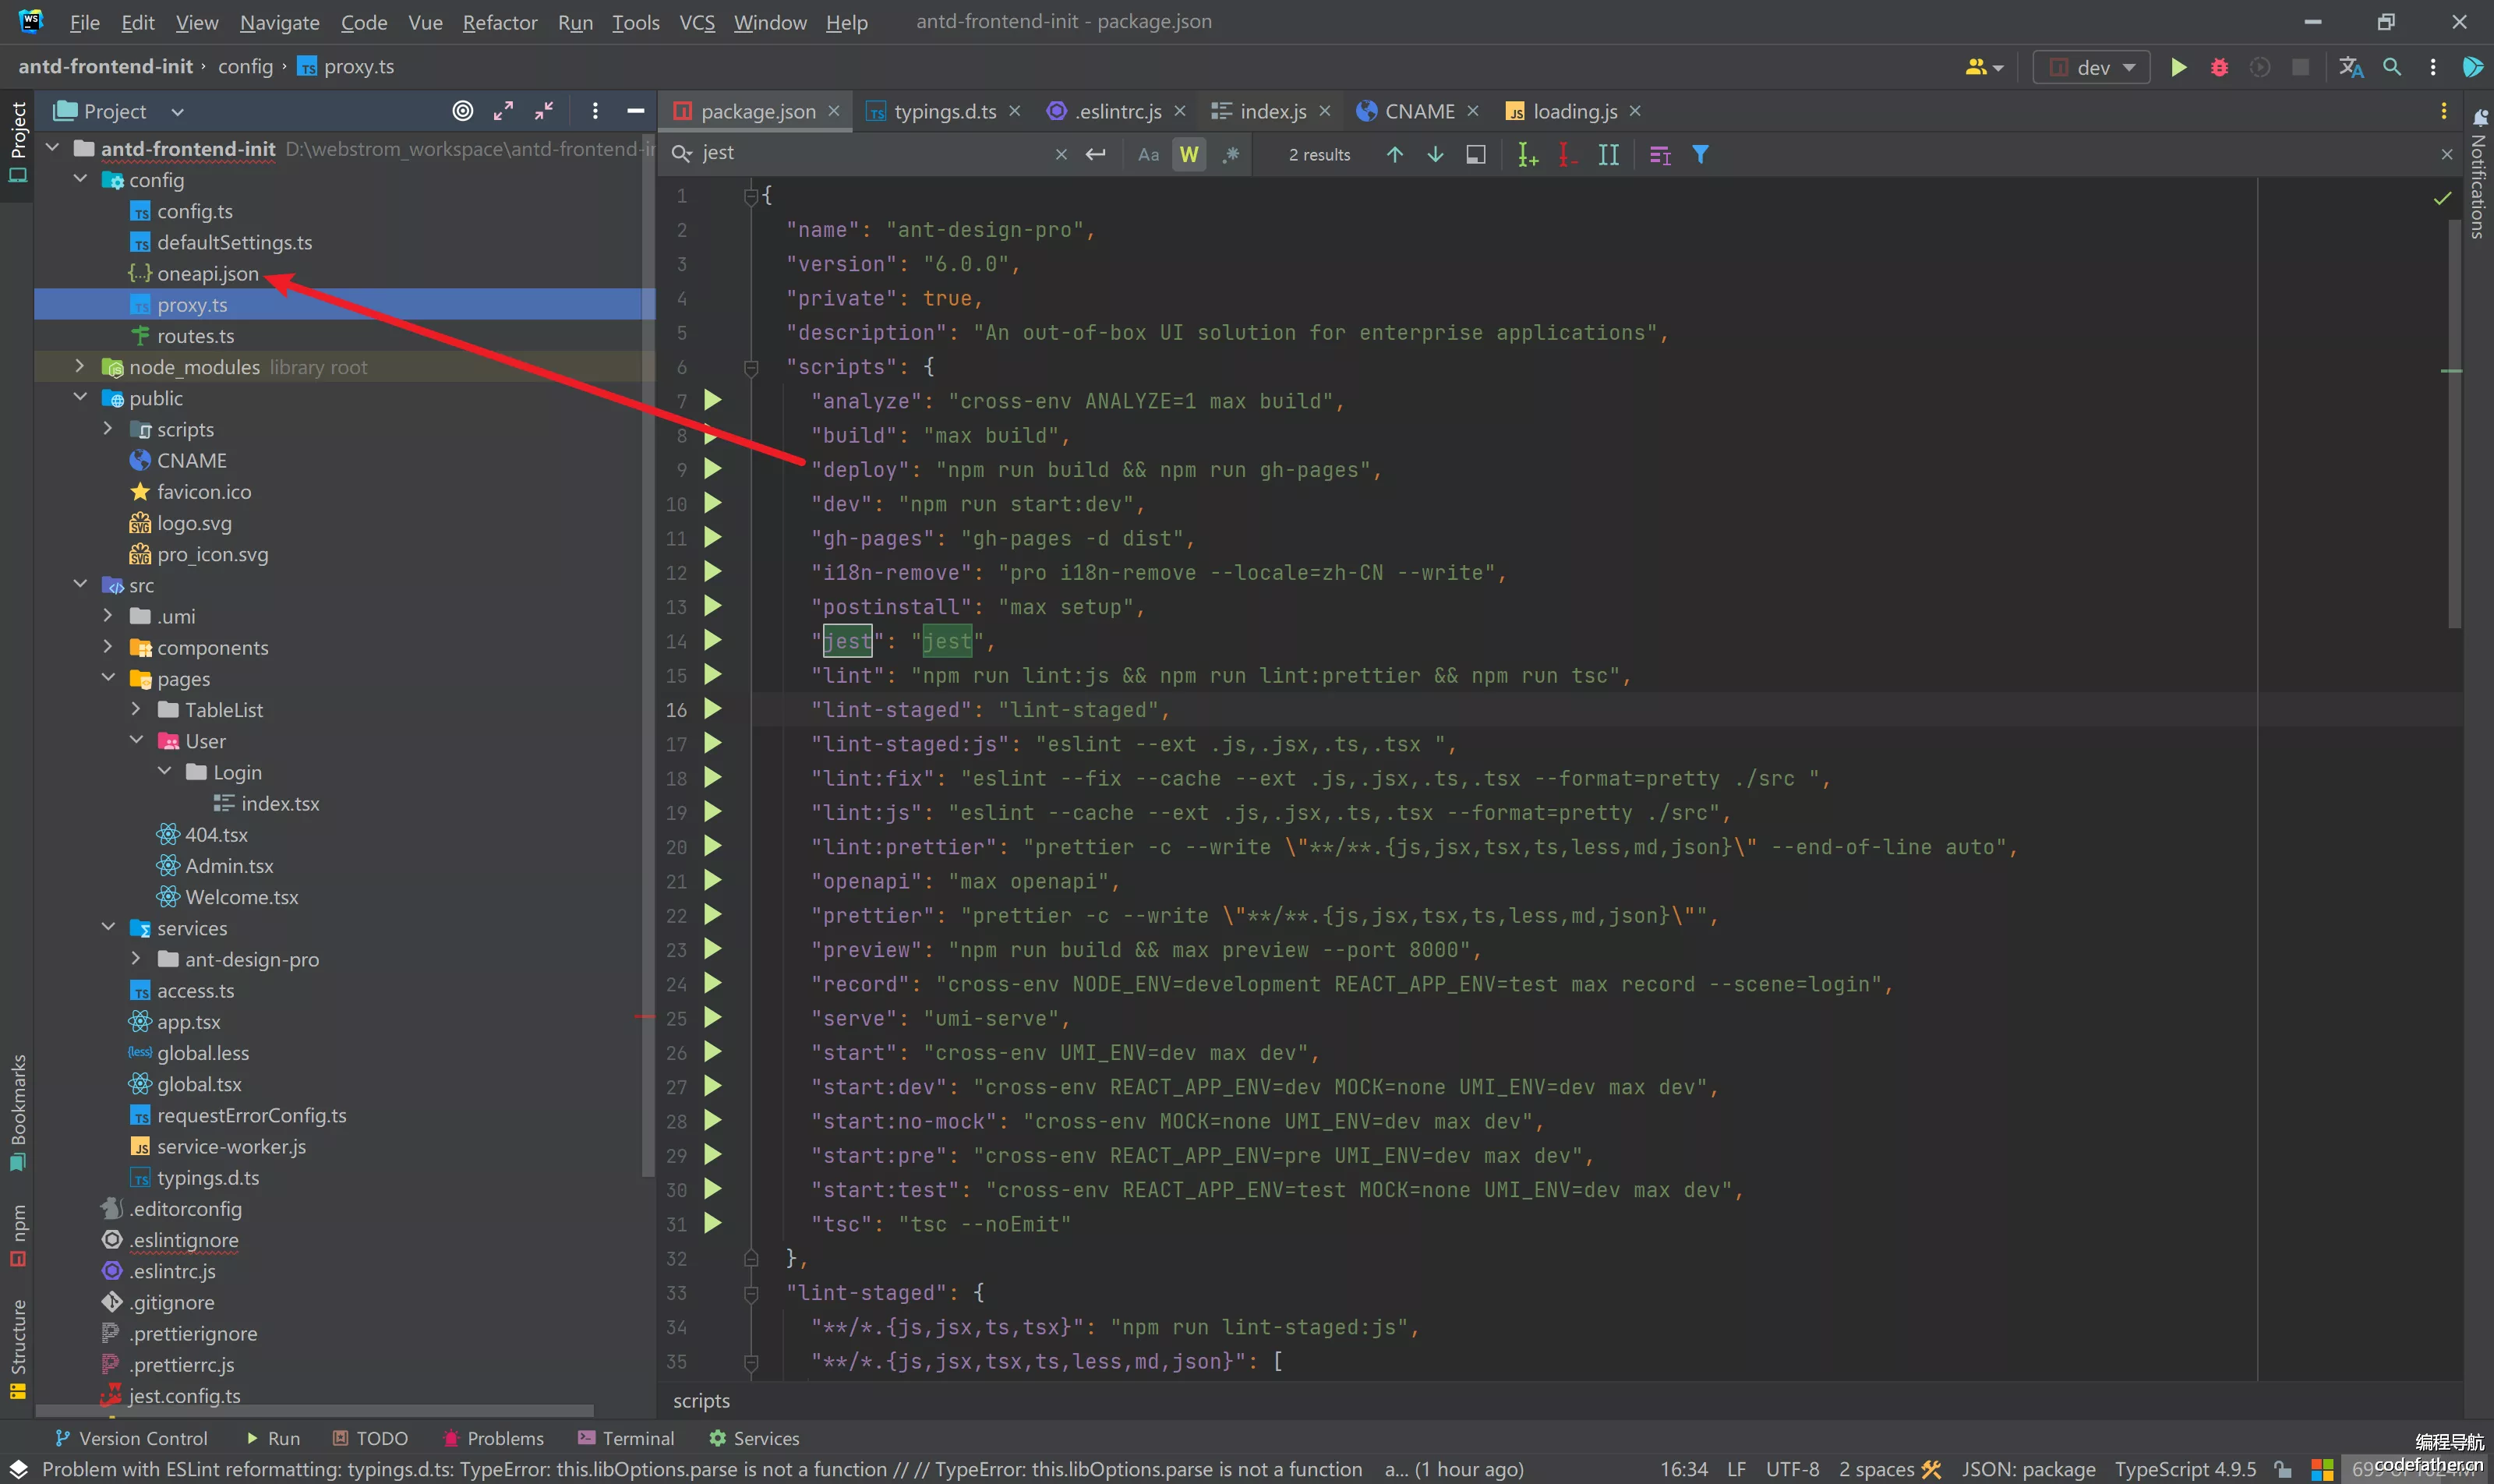
Task: Click the Project tree horizontal scrollbar
Action: tap(315, 1411)
